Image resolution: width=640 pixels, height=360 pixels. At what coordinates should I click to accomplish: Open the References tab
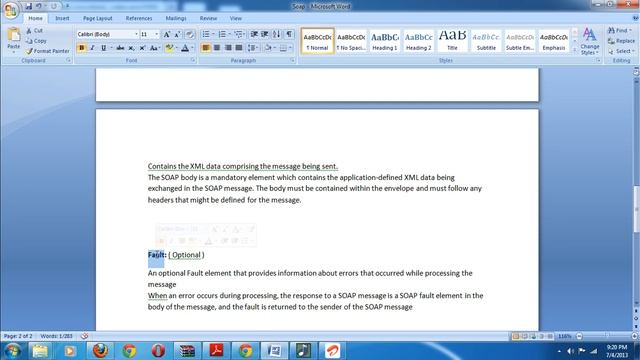click(139, 18)
